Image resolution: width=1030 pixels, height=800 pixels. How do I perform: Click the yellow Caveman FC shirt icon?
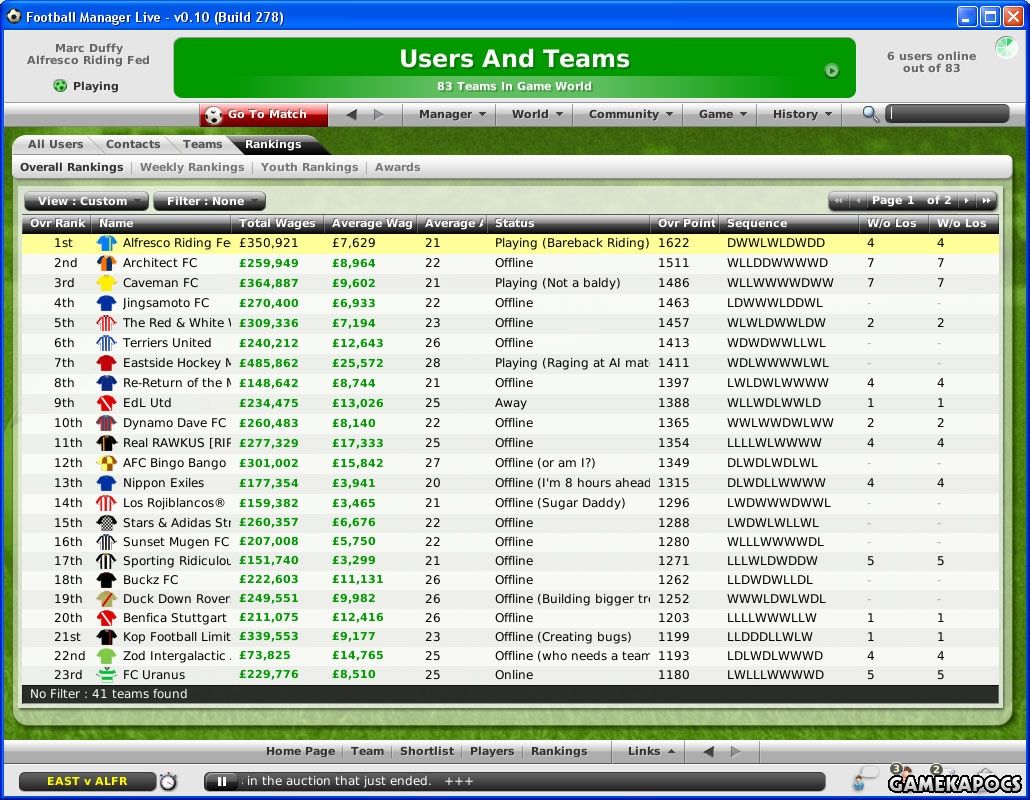[x=106, y=283]
